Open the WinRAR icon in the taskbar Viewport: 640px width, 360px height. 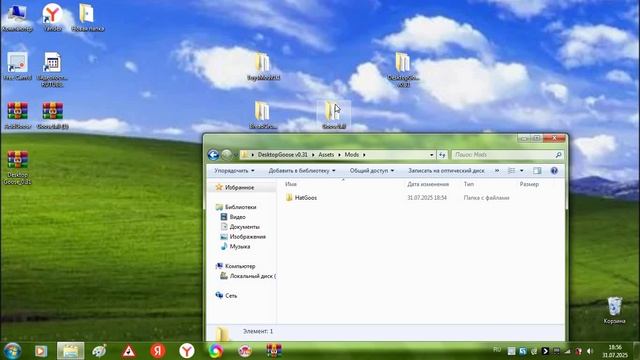coord(274,351)
